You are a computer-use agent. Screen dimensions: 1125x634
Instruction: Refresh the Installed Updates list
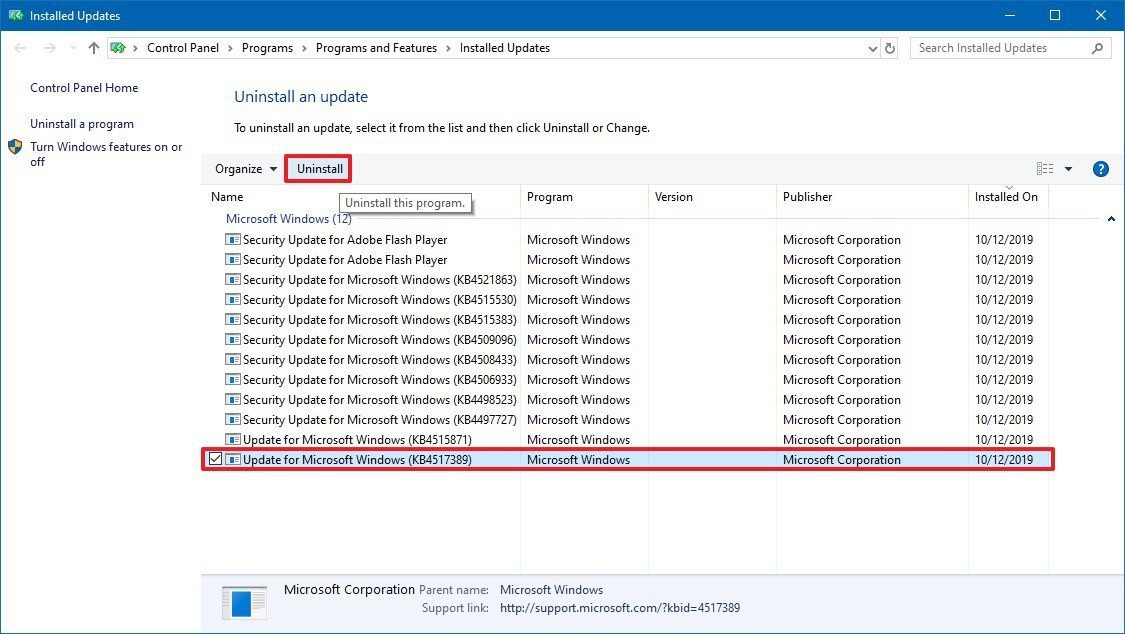(x=890, y=48)
